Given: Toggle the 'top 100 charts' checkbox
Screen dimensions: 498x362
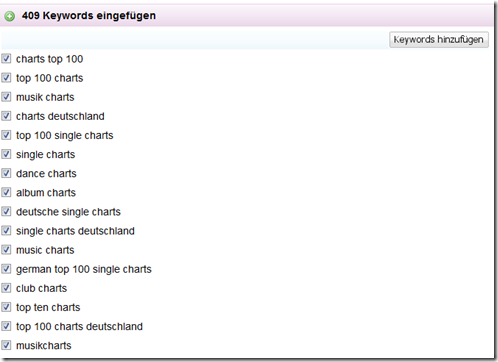Looking at the screenshot, I should (x=6, y=78).
